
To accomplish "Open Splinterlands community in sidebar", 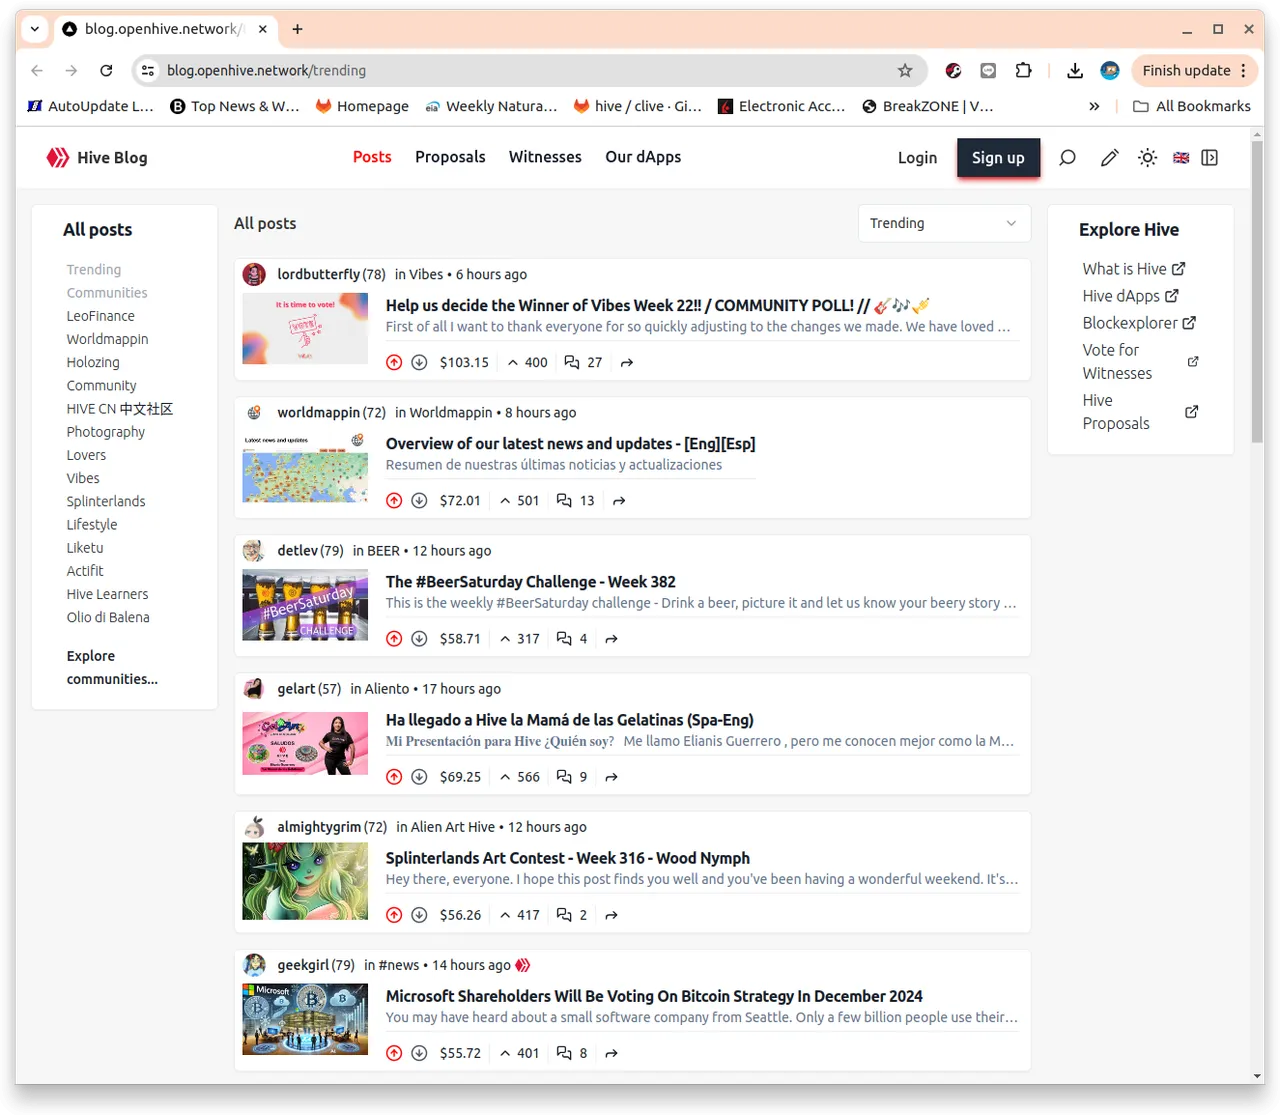I will (106, 501).
